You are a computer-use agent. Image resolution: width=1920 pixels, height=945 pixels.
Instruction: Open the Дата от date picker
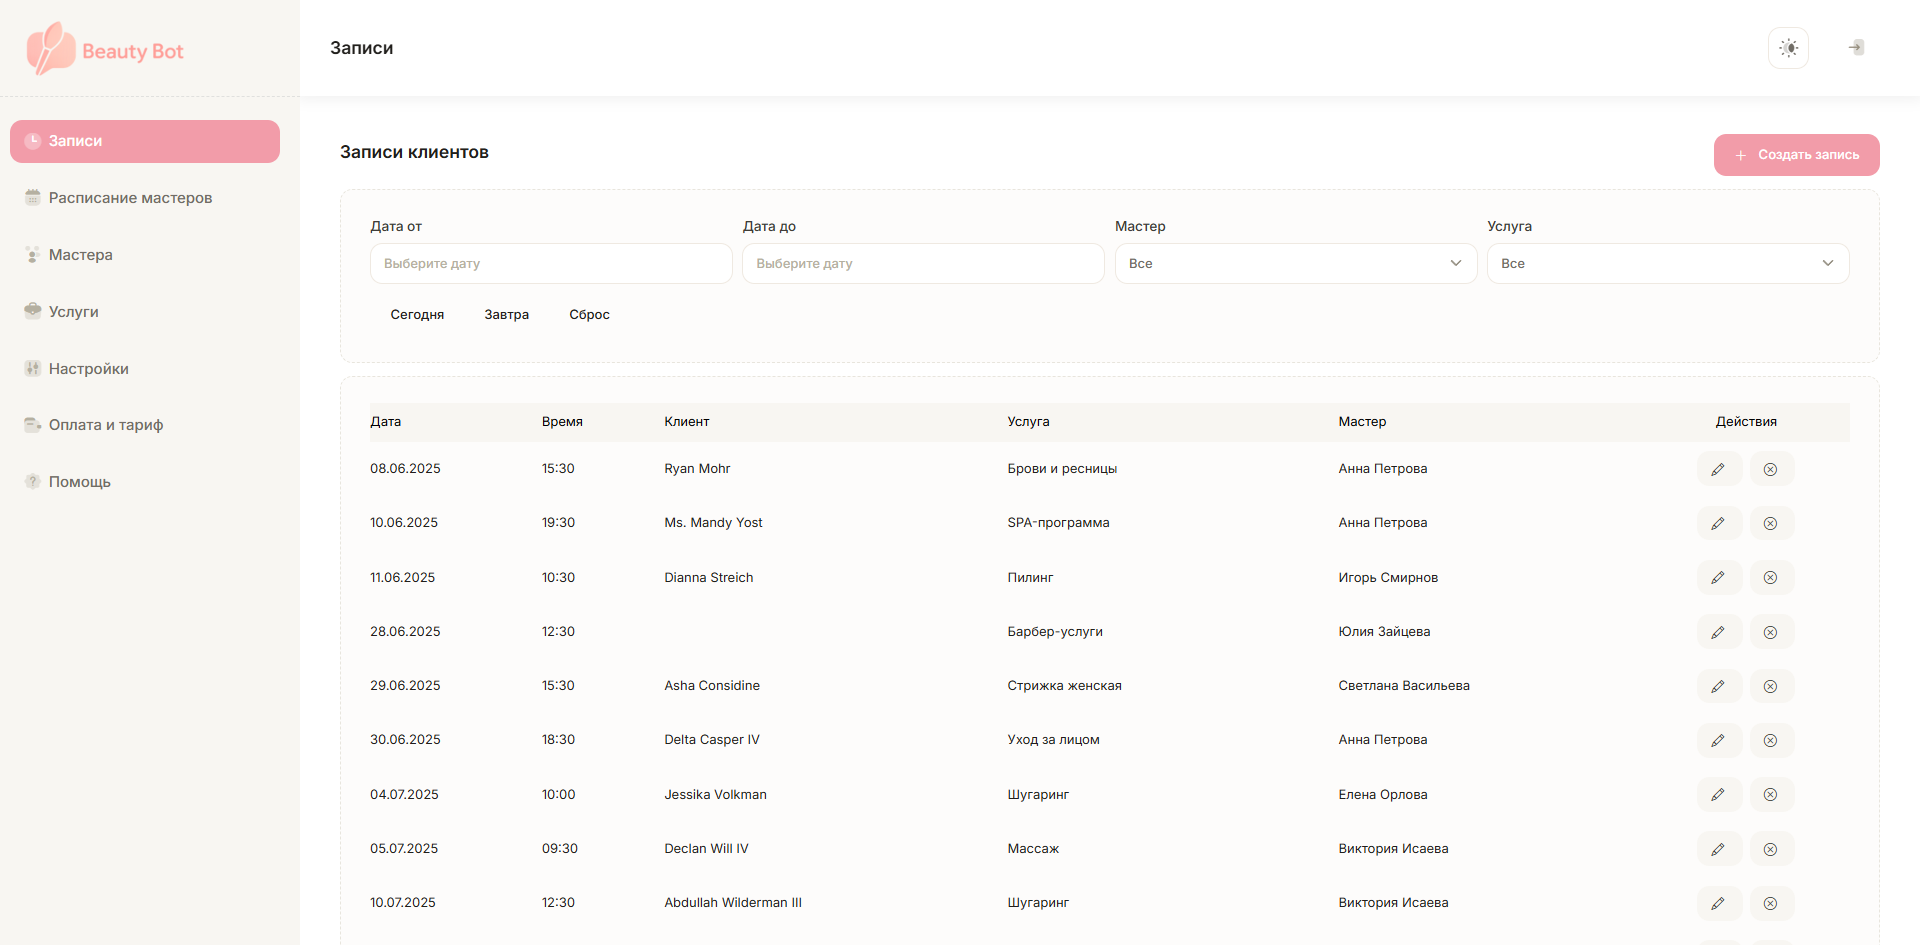pyautogui.click(x=550, y=264)
